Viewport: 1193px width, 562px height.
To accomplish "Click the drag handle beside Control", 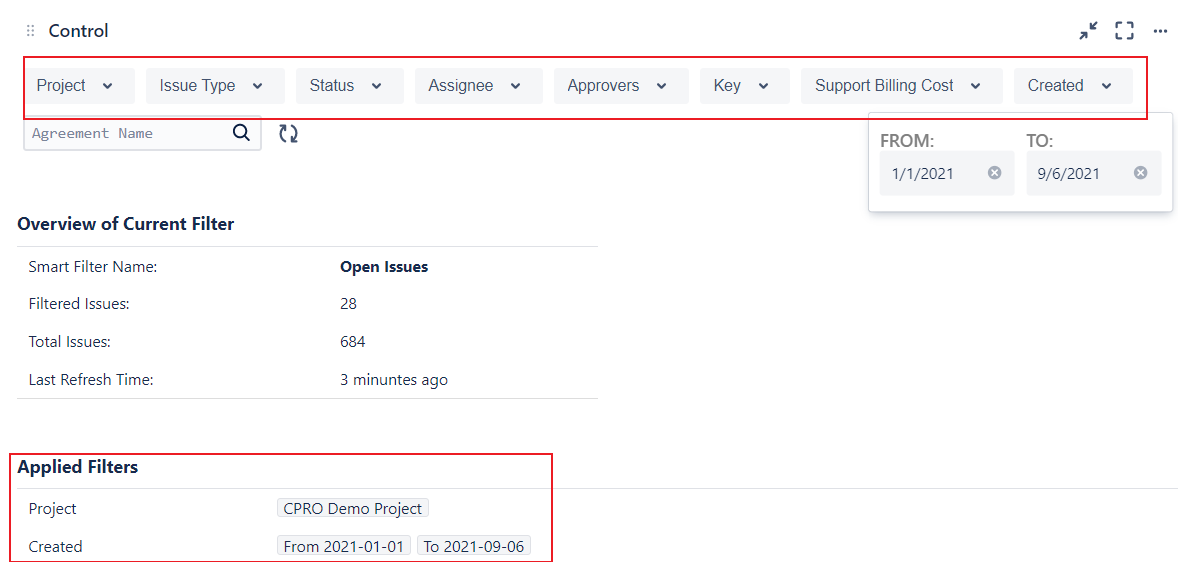I will point(30,31).
